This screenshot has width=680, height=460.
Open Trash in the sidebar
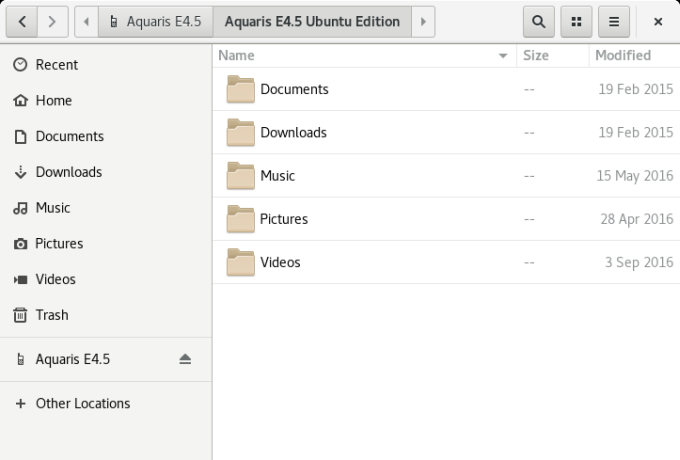click(51, 315)
